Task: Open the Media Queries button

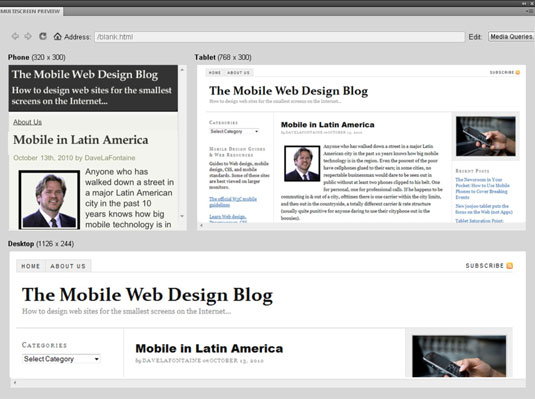Action: click(511, 37)
